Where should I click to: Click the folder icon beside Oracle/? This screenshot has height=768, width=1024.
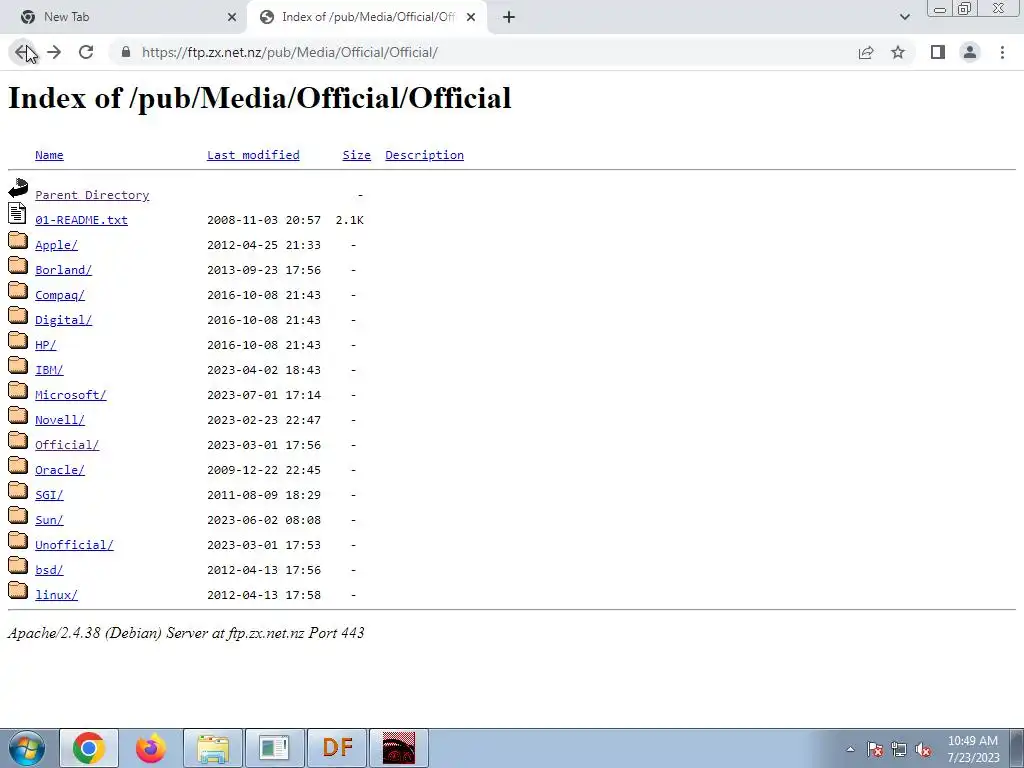coord(18,465)
